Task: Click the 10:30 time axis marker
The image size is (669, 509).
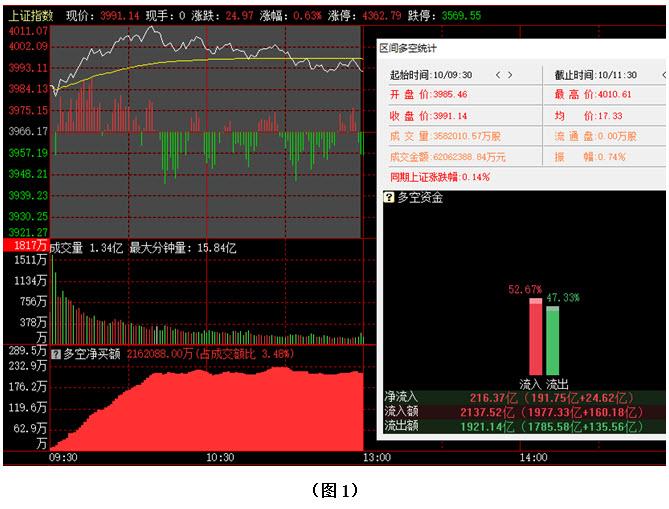Action: [x=220, y=457]
